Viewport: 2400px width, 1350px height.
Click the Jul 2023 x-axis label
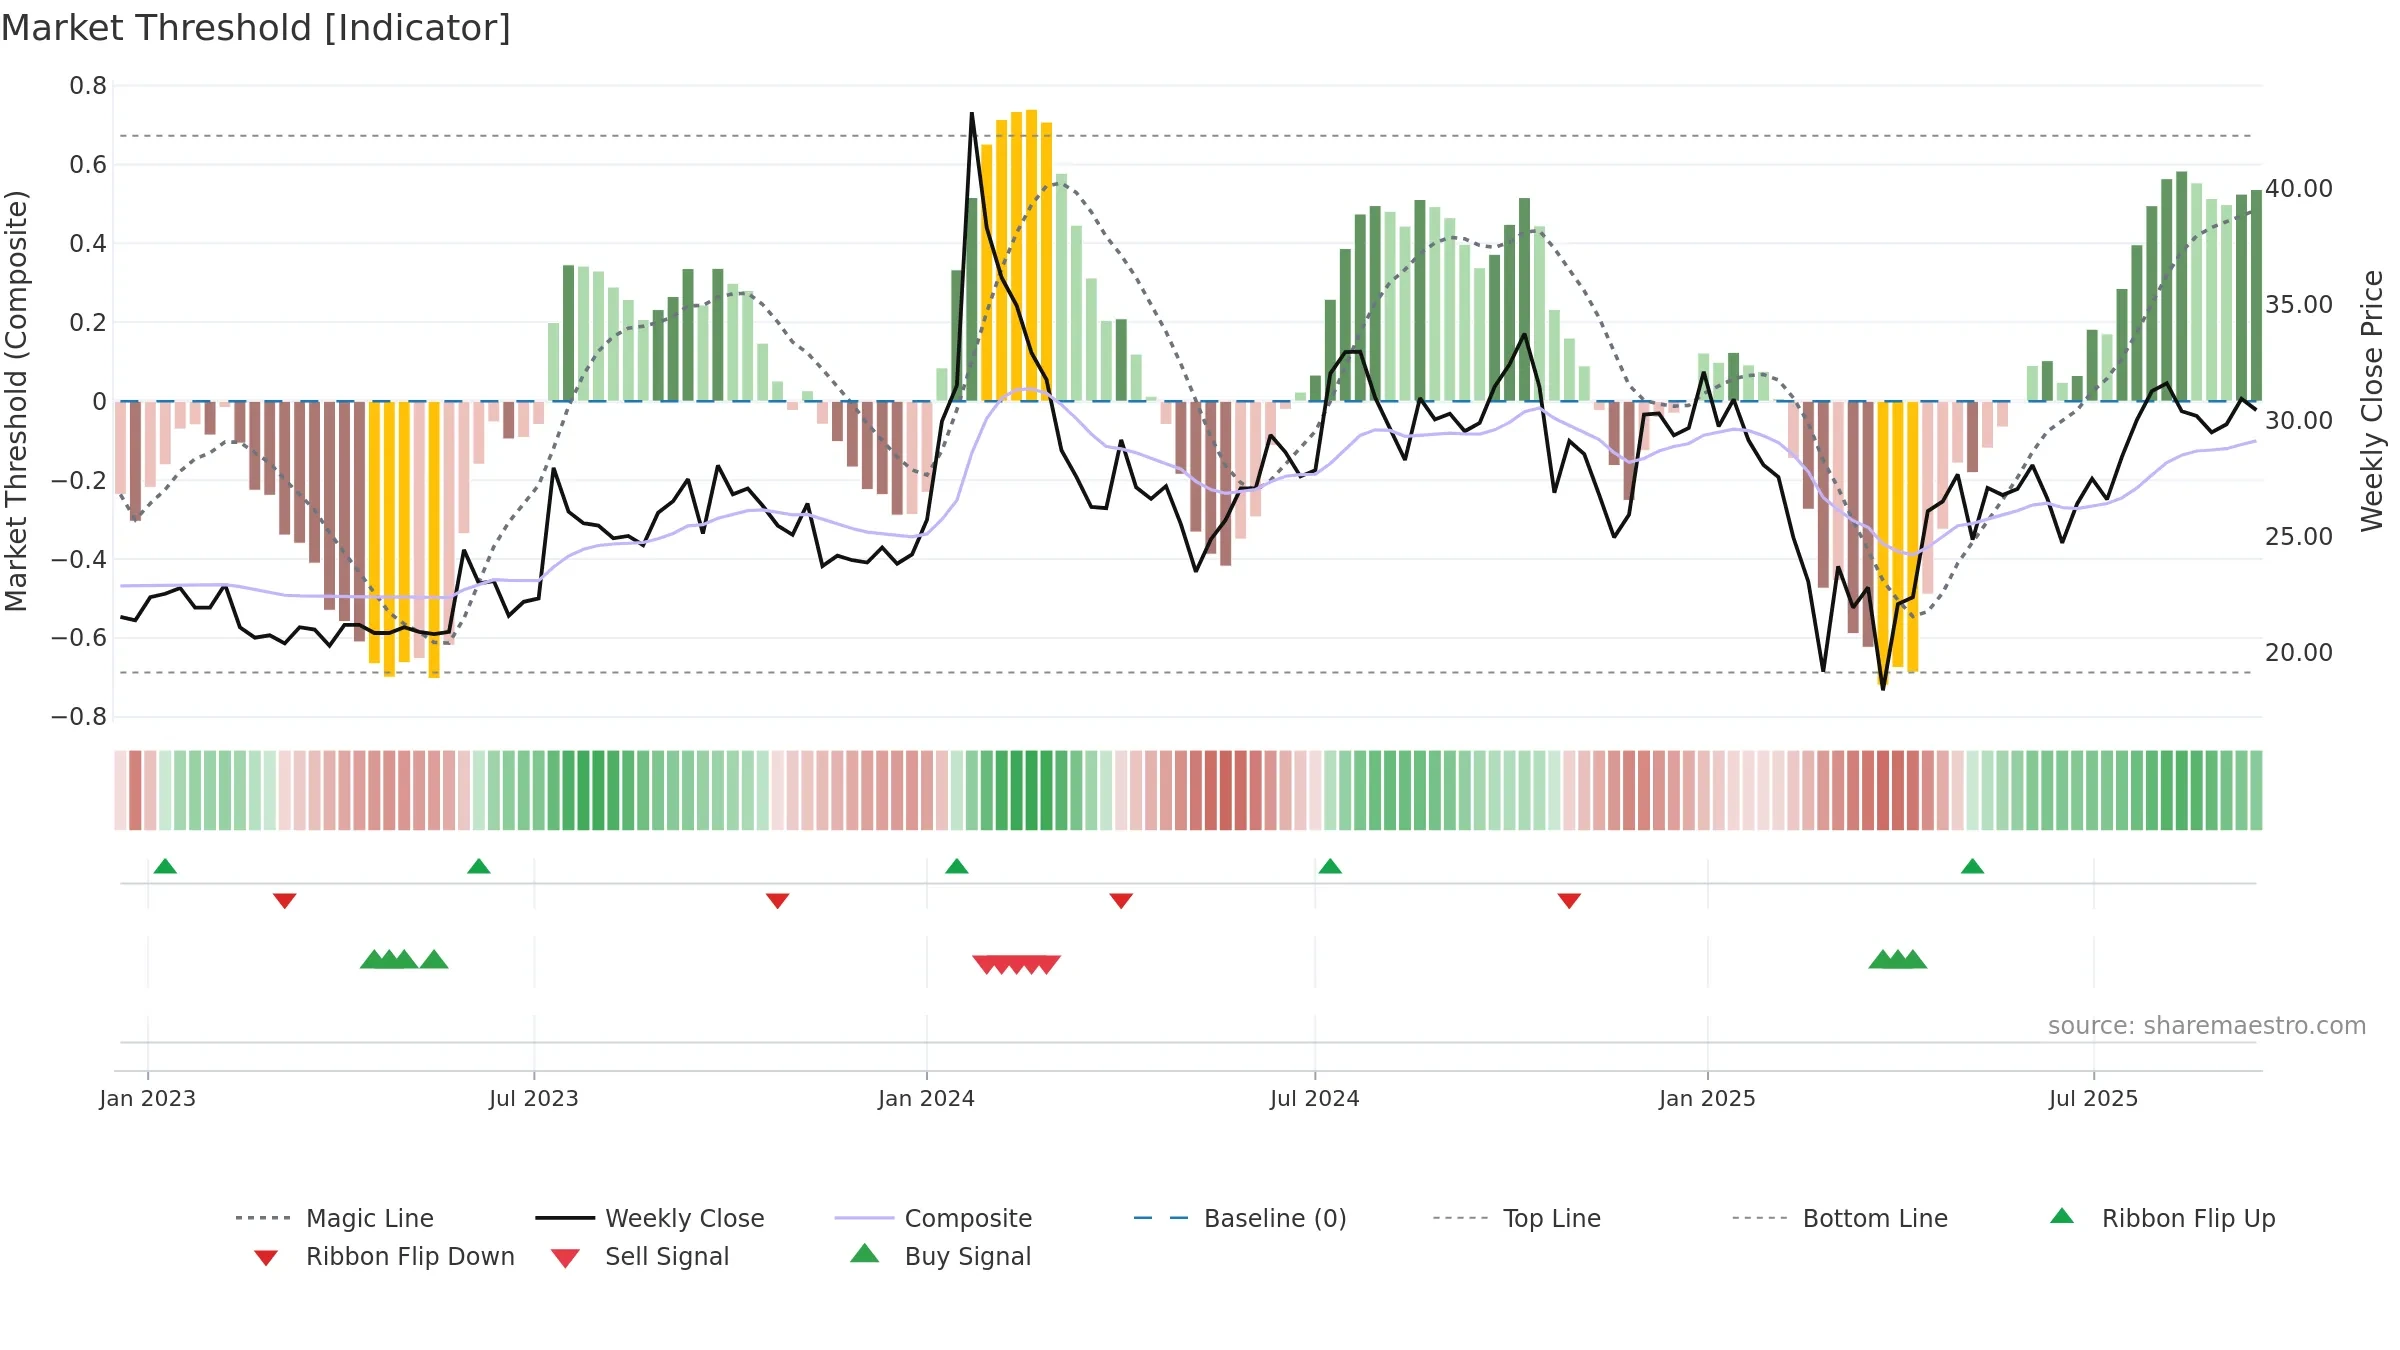tap(534, 1099)
